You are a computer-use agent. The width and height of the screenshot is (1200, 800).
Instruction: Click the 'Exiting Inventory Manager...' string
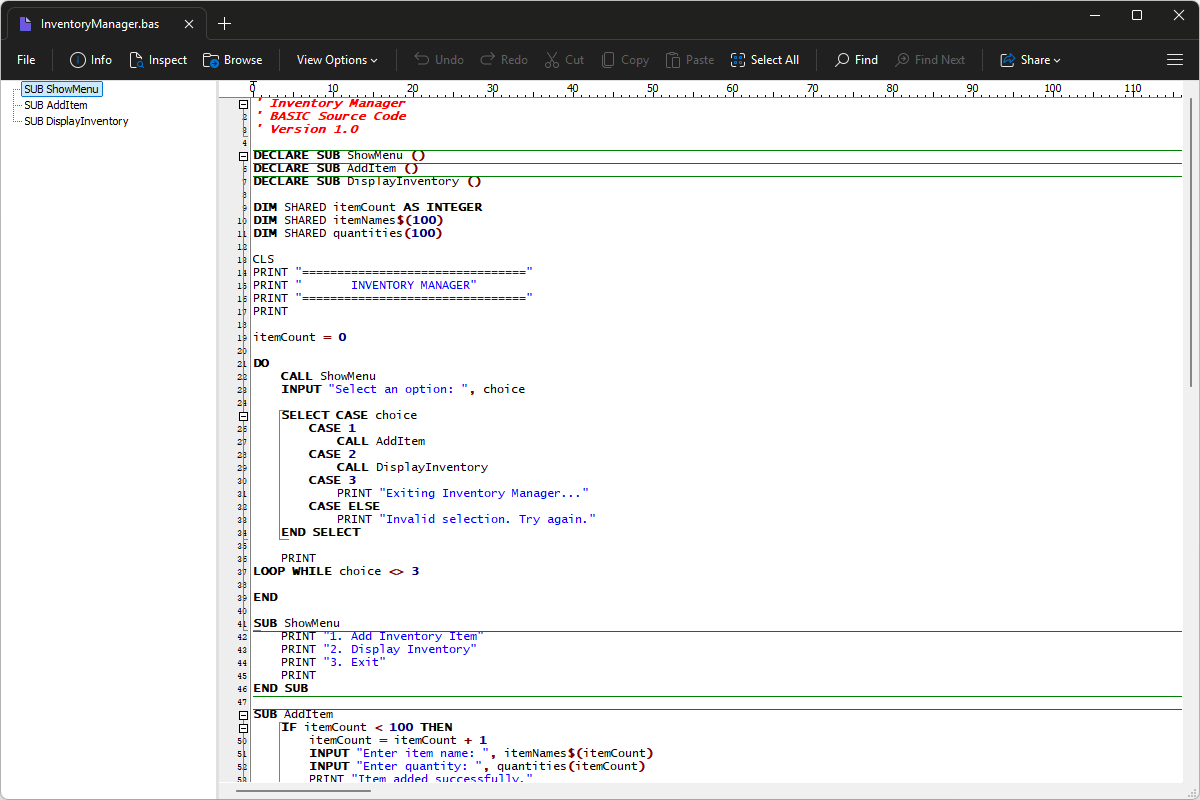point(484,493)
